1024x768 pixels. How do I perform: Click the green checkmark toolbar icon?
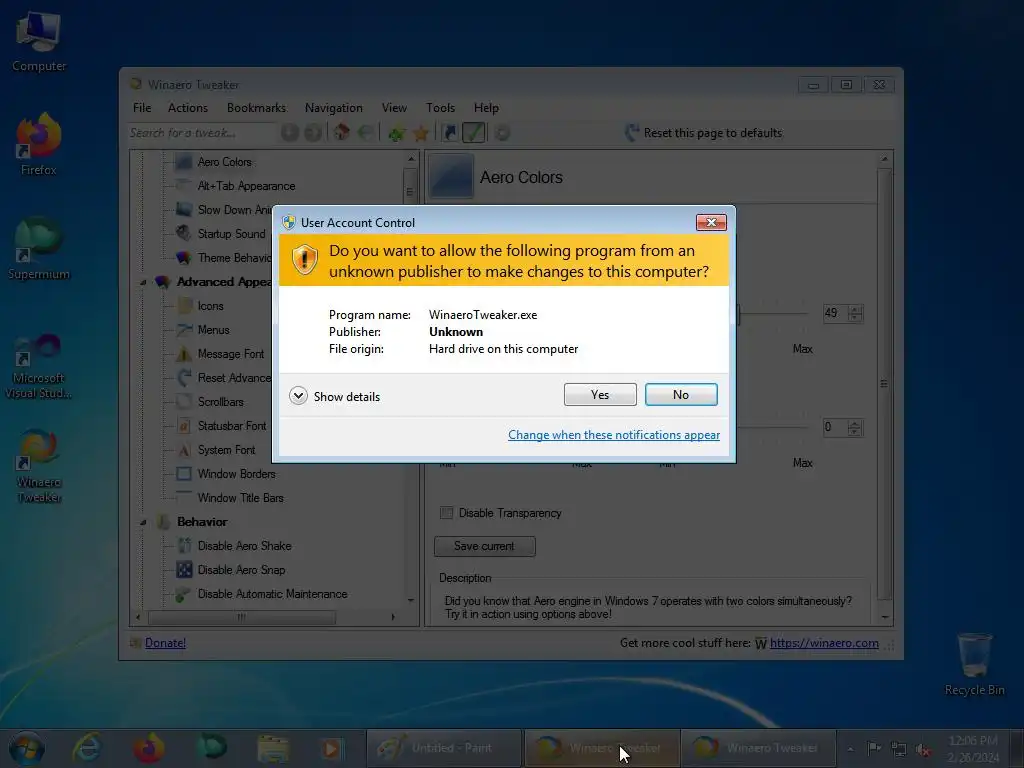pos(474,133)
